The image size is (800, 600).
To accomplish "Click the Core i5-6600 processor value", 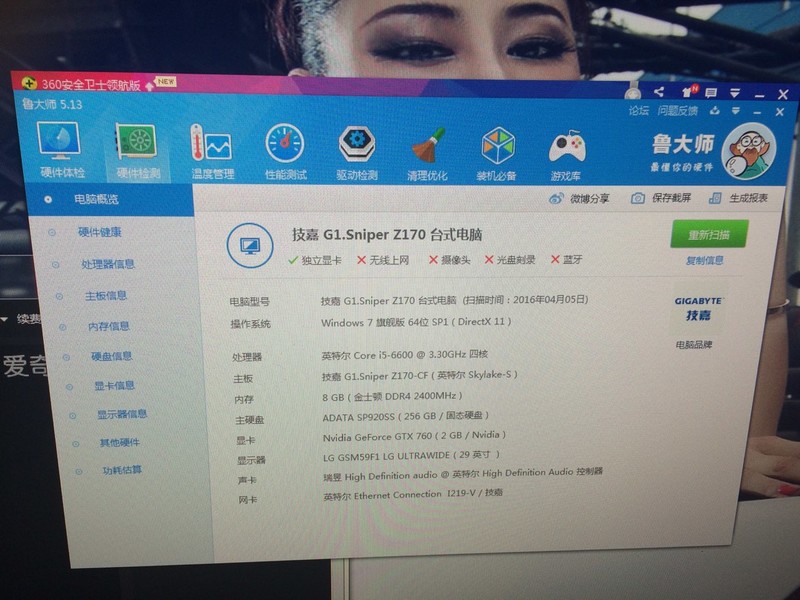I will (x=405, y=355).
